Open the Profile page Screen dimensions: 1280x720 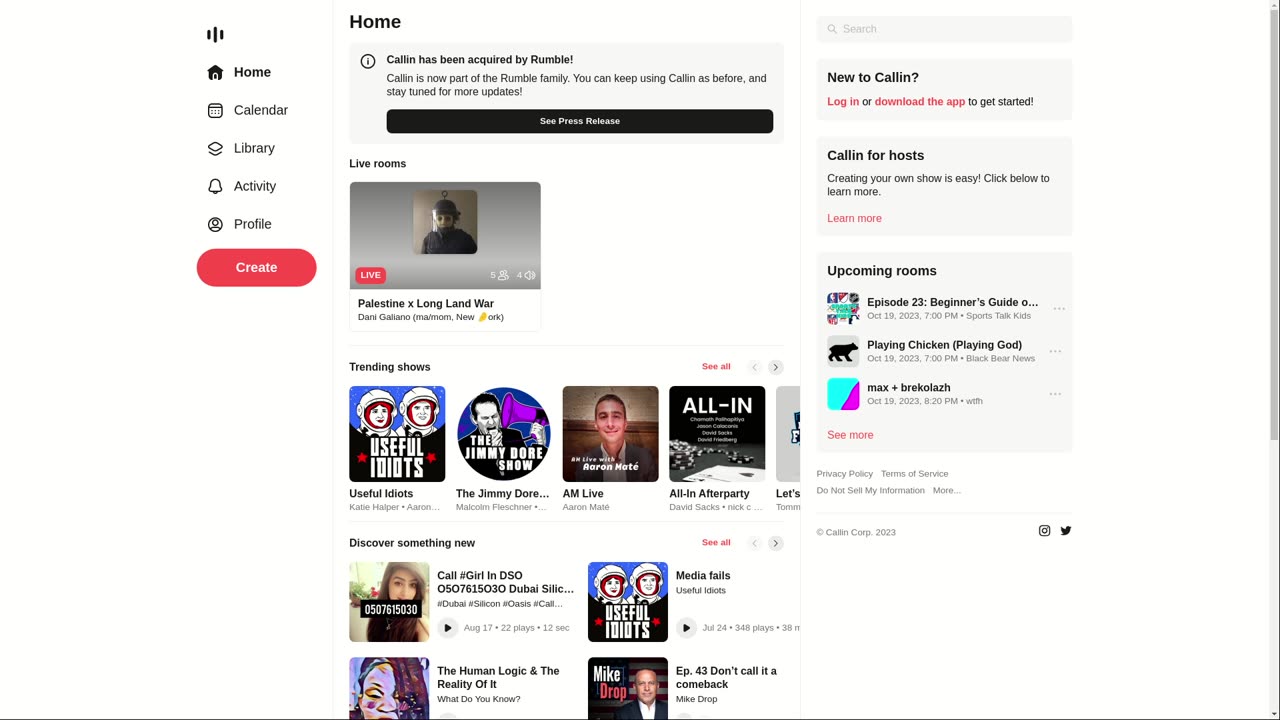pos(239,224)
